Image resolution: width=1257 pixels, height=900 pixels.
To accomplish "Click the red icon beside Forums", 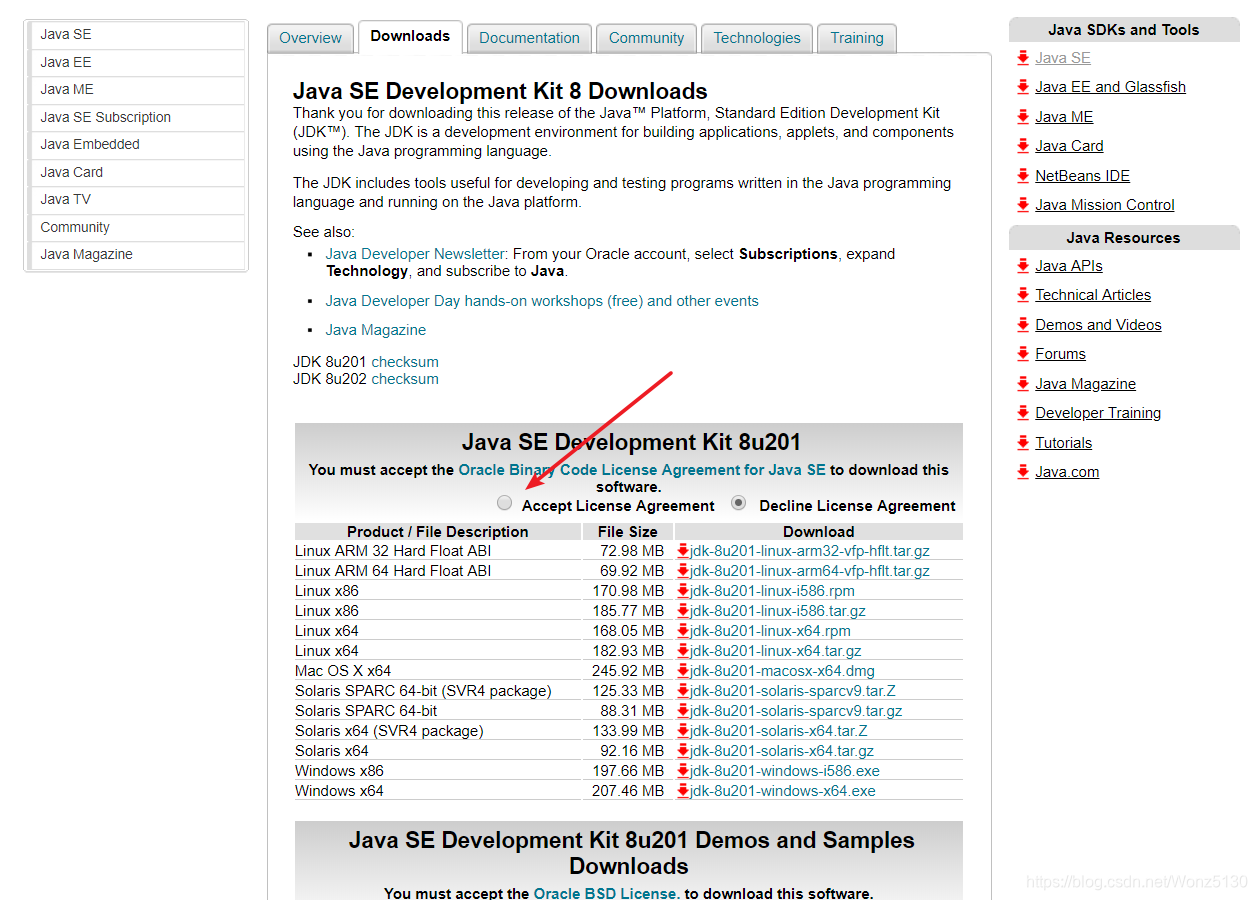I will [x=1023, y=353].
